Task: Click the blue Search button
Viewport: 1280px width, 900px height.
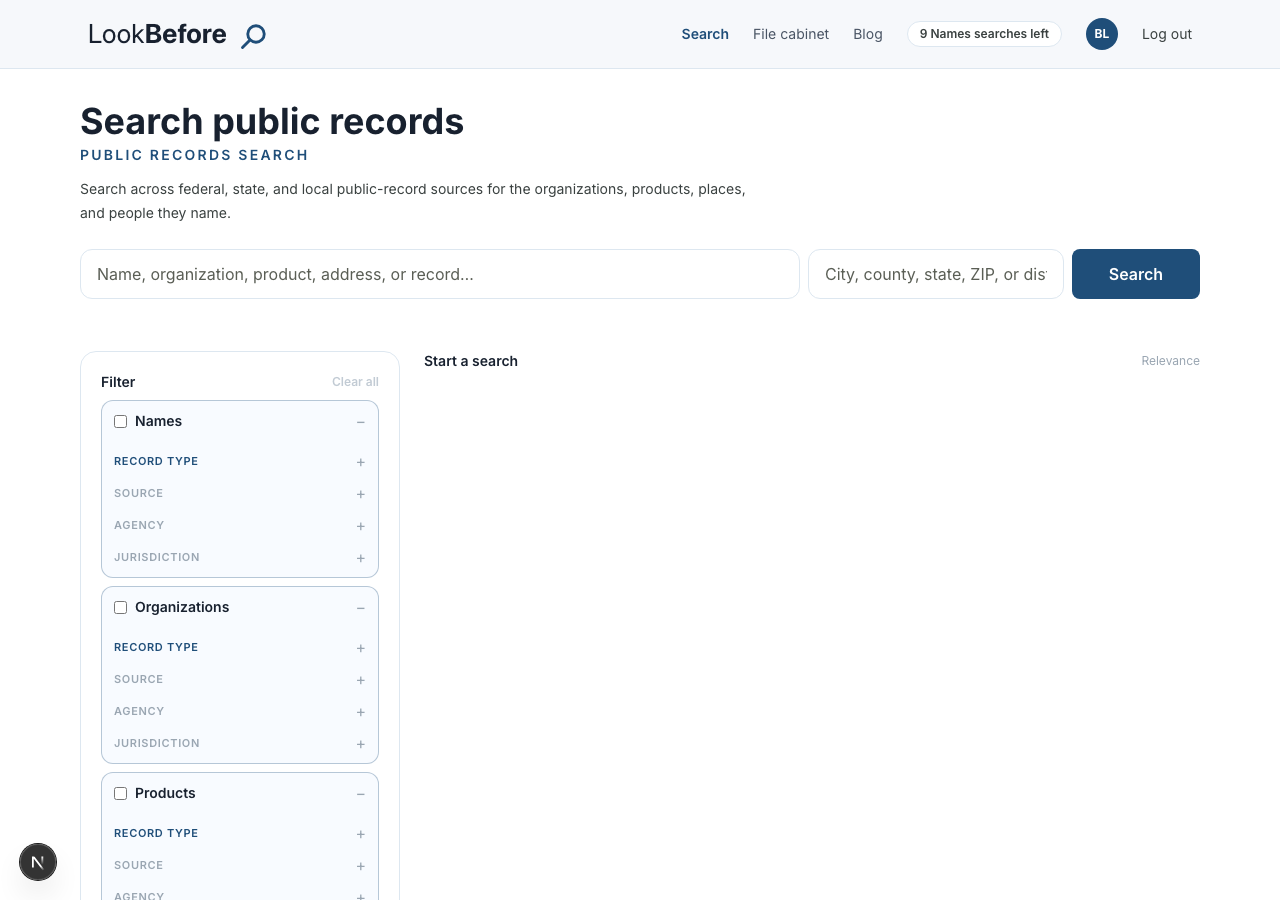Action: (x=1136, y=274)
